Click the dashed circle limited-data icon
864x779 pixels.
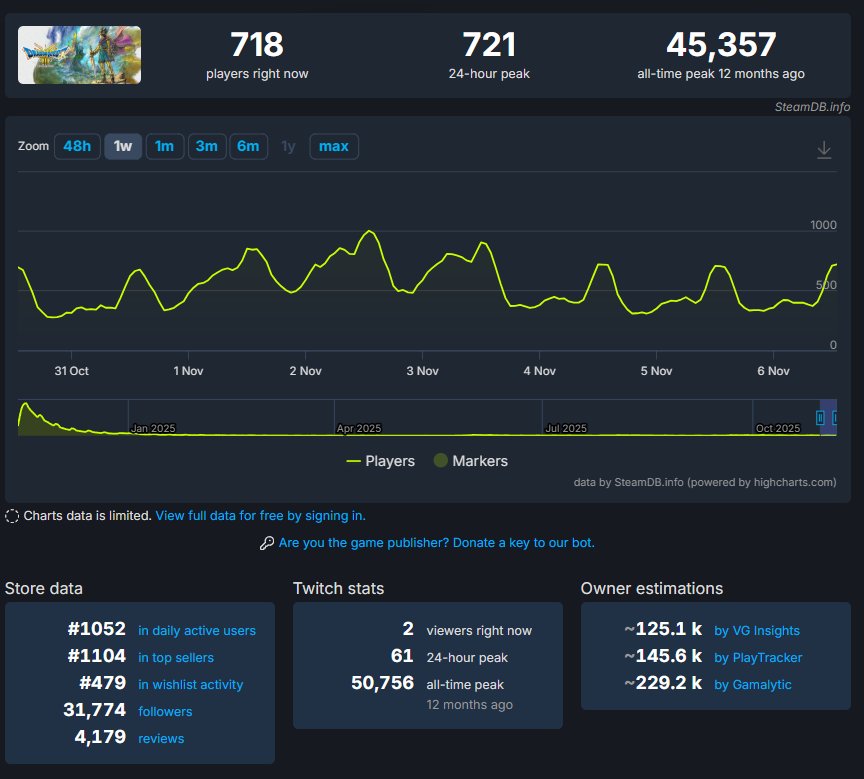click(12, 516)
